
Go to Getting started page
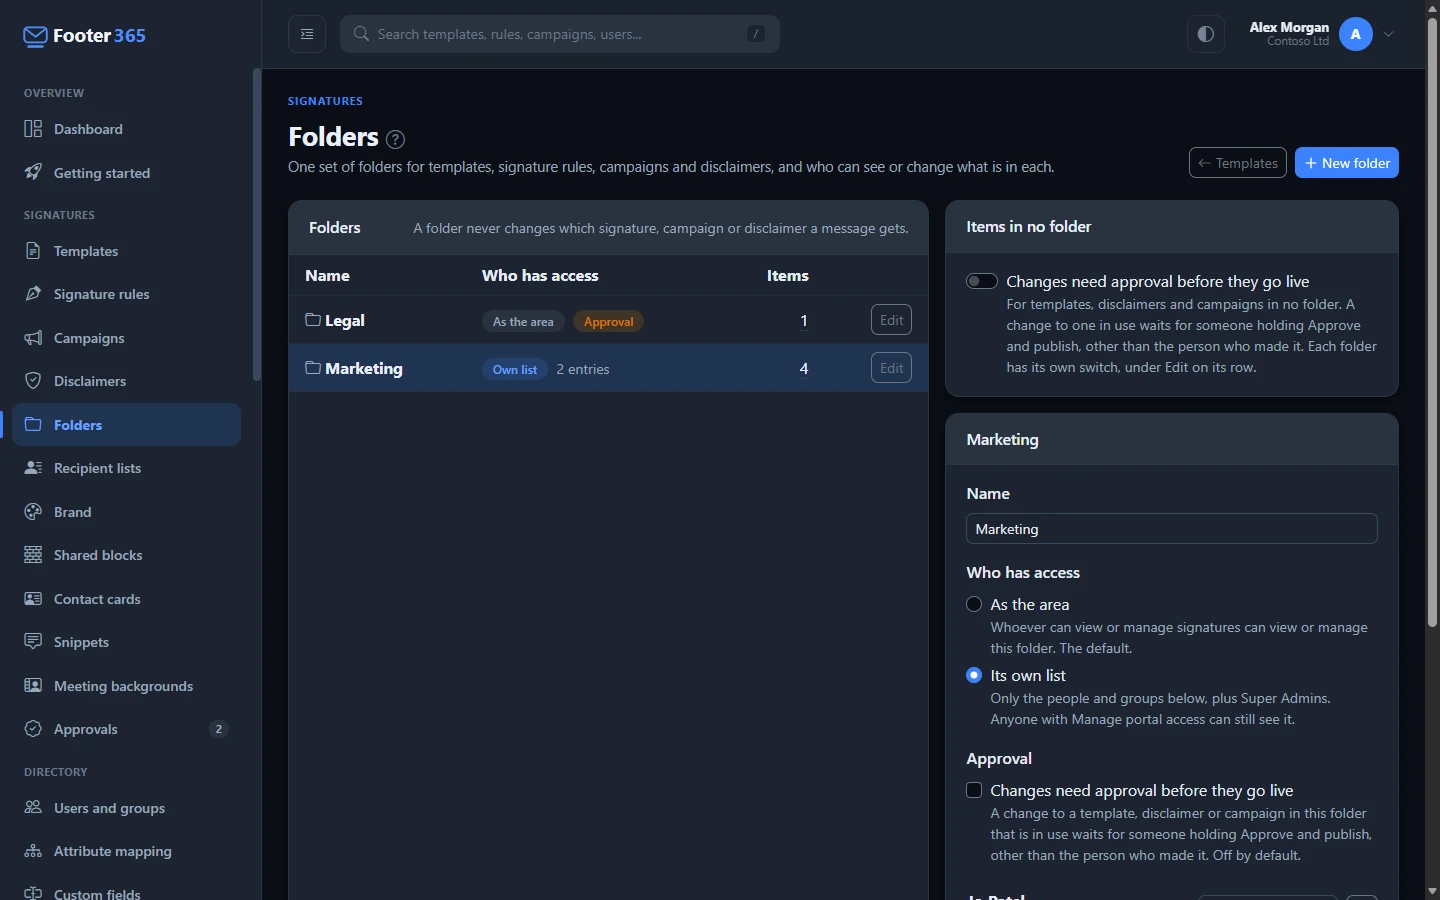tap(126, 173)
